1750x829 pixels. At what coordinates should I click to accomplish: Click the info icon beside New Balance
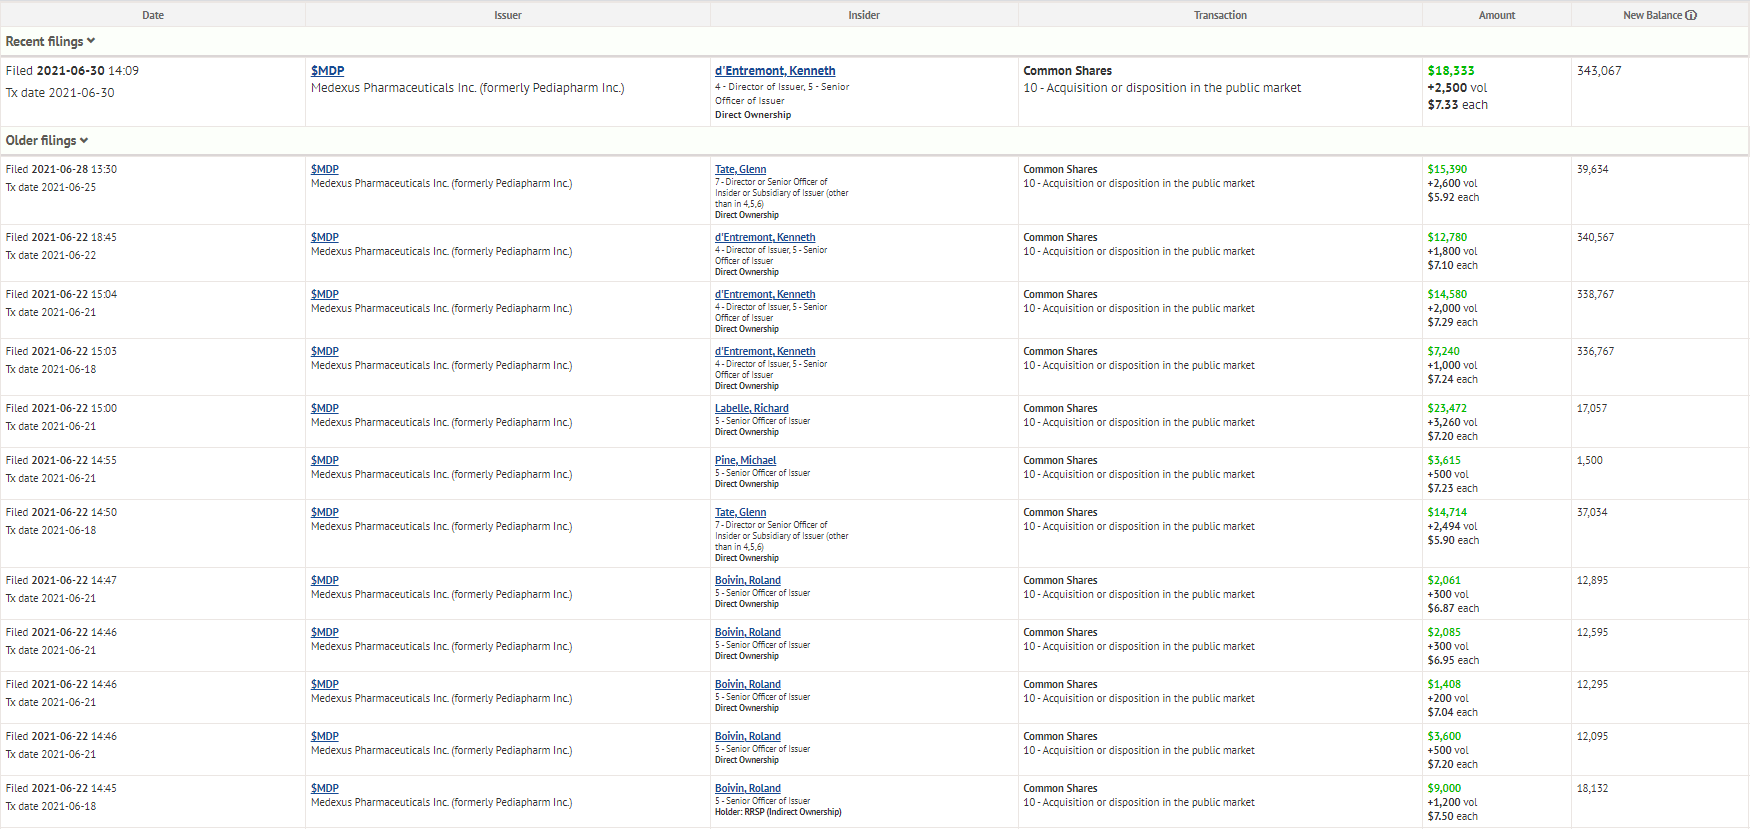click(x=1691, y=15)
